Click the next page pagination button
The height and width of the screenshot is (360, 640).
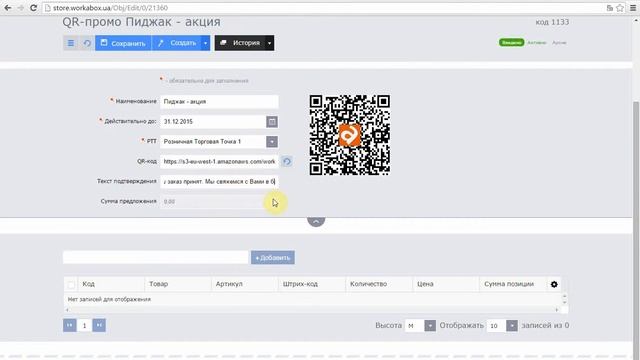point(99,325)
